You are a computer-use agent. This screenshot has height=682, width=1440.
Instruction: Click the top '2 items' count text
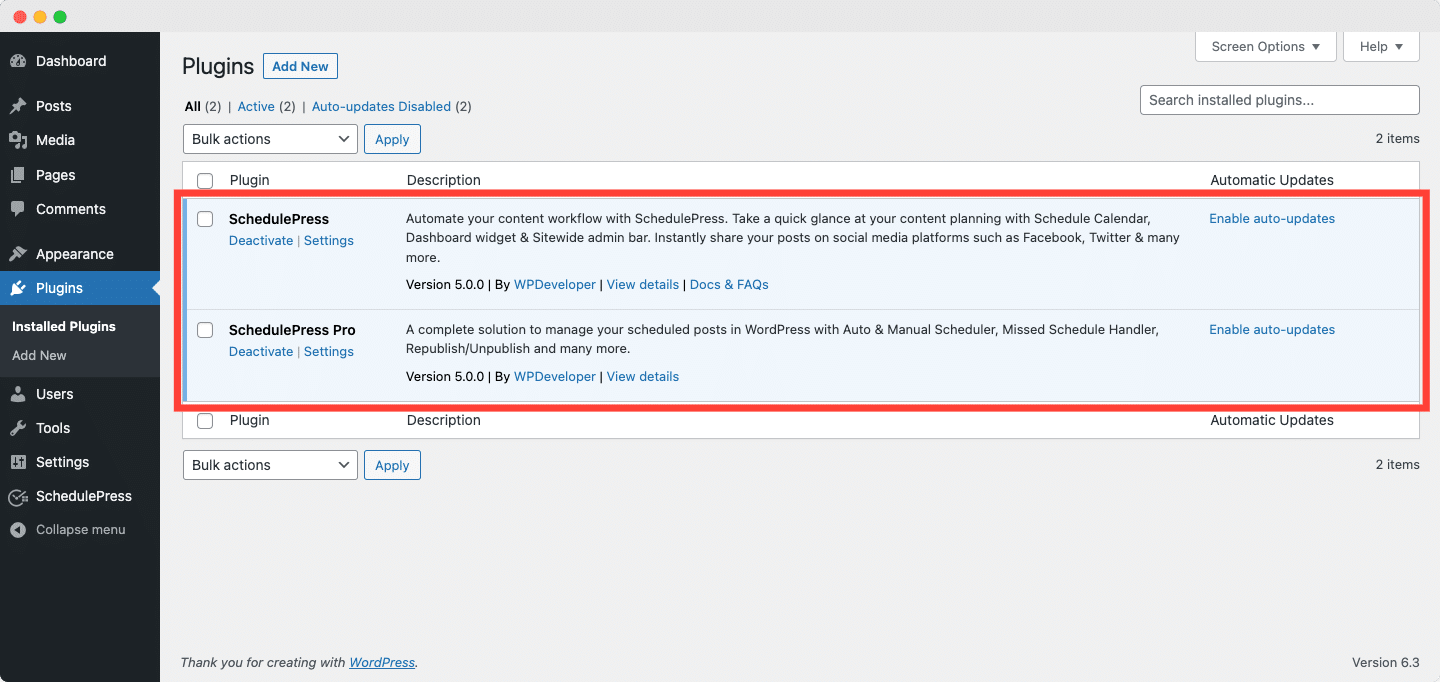(x=1398, y=139)
